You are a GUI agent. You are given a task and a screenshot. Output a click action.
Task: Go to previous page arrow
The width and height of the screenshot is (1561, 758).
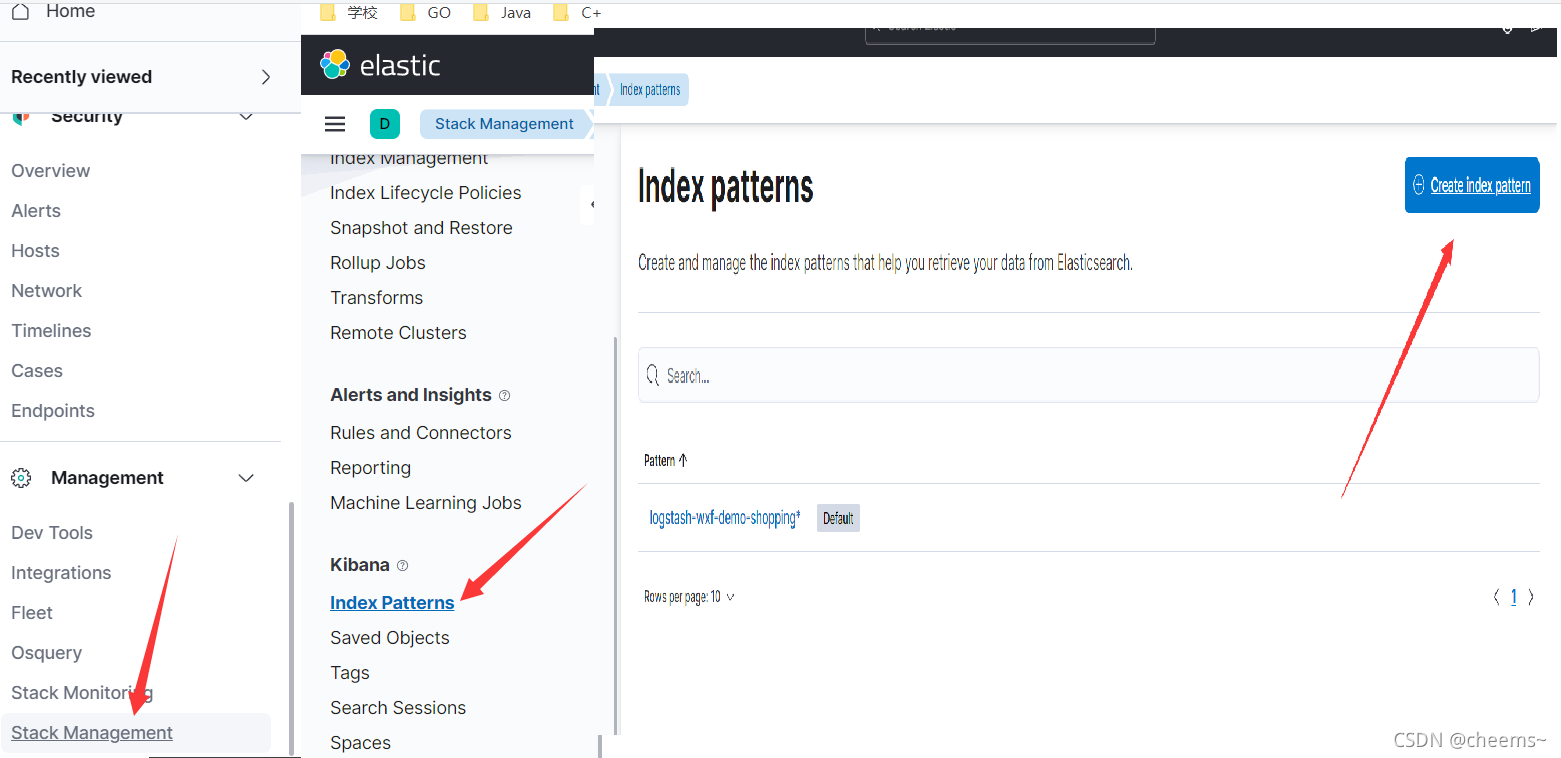[x=1496, y=597]
